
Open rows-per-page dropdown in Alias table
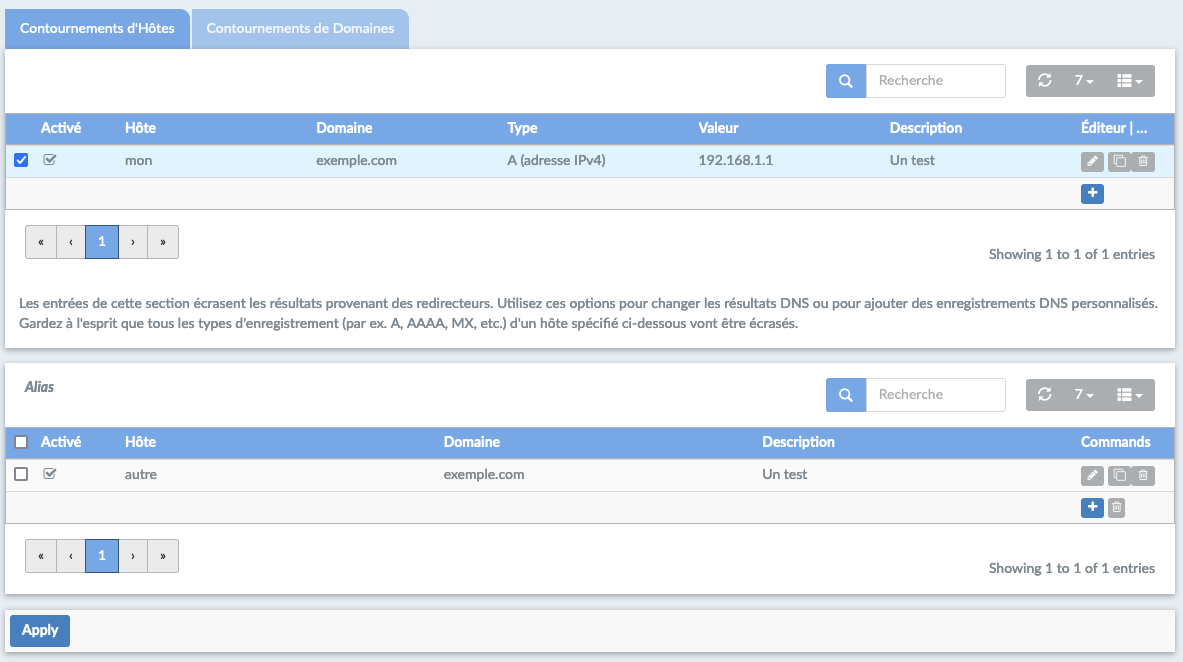point(1083,395)
